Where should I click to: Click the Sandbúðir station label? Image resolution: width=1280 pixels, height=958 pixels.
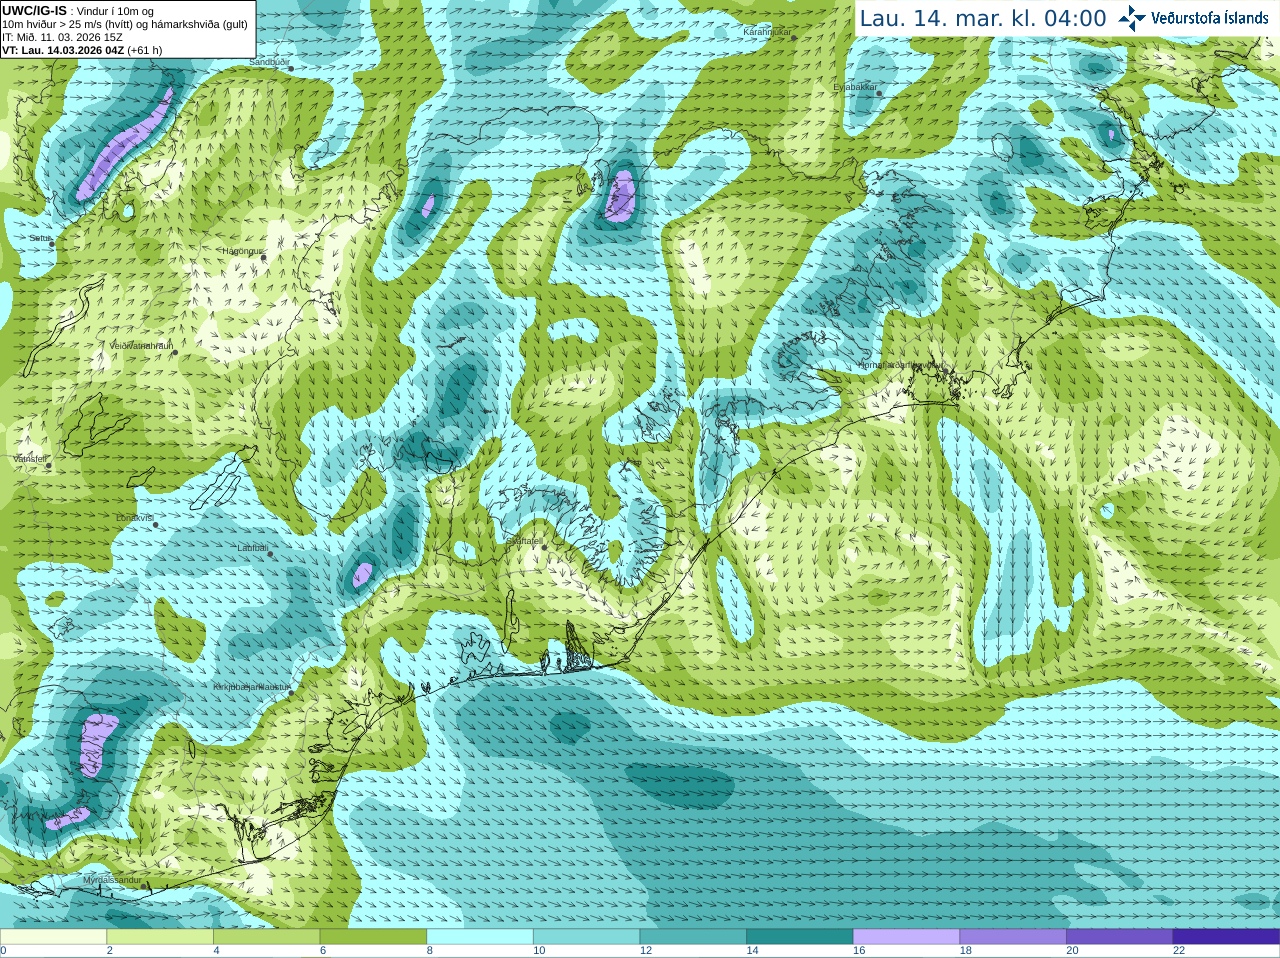[269, 62]
